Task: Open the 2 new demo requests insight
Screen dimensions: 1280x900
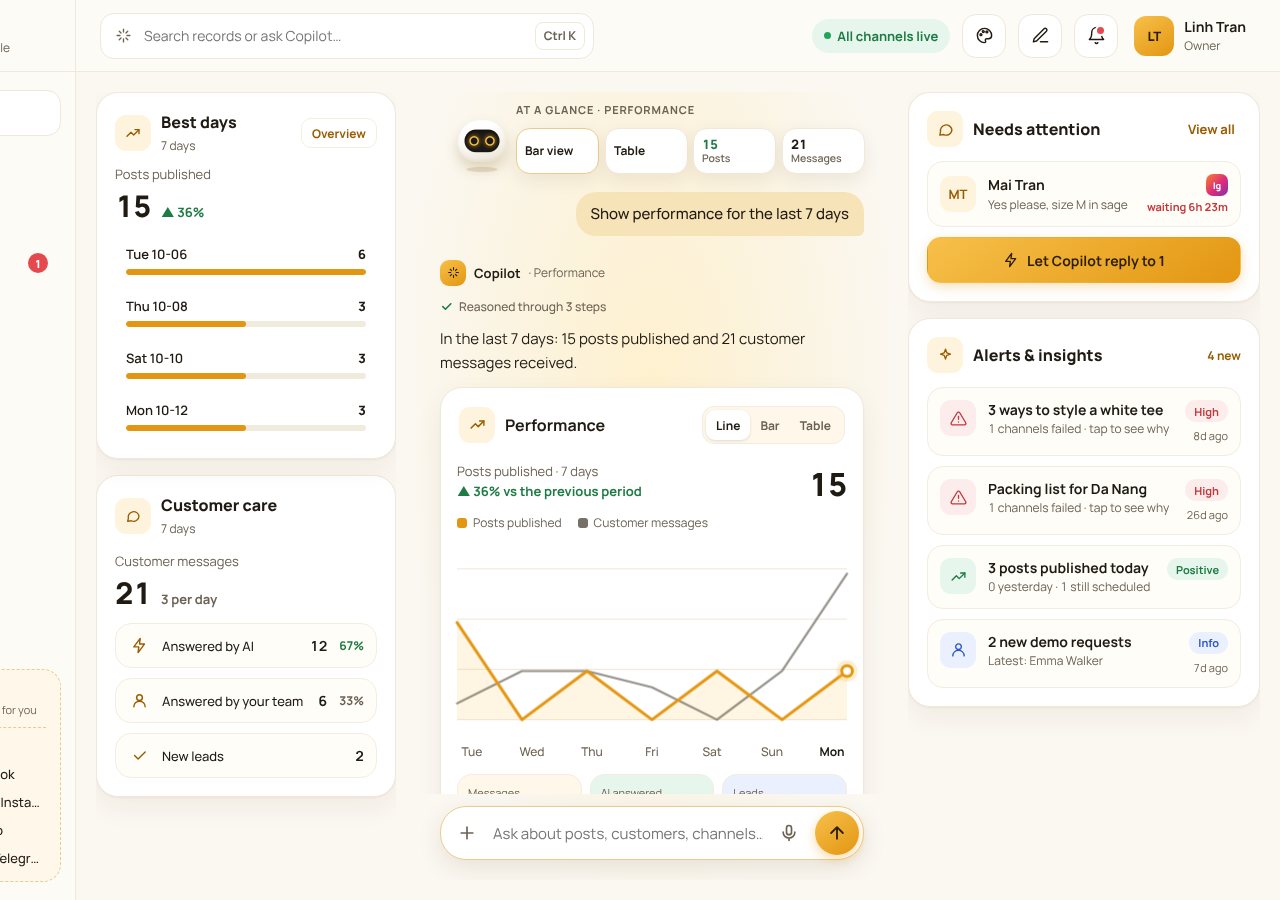Action: coord(1084,653)
